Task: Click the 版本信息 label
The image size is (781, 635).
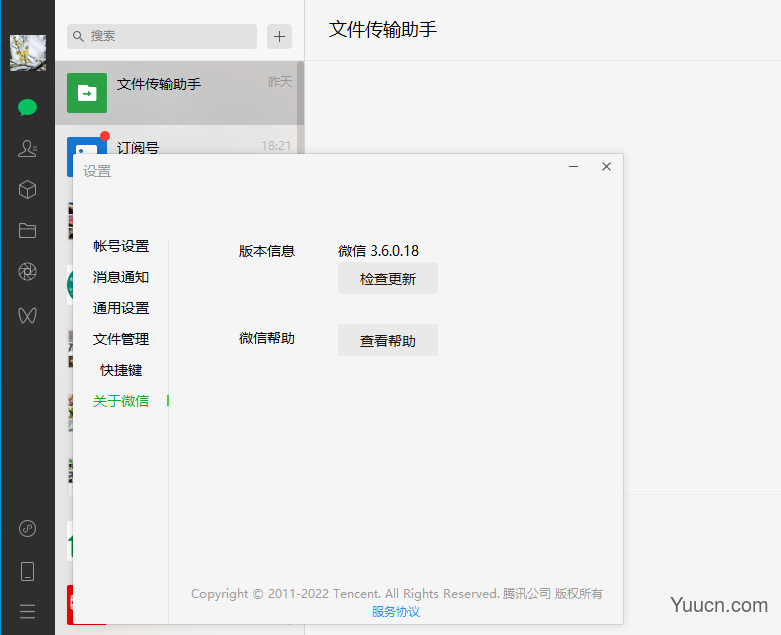Action: 267,251
